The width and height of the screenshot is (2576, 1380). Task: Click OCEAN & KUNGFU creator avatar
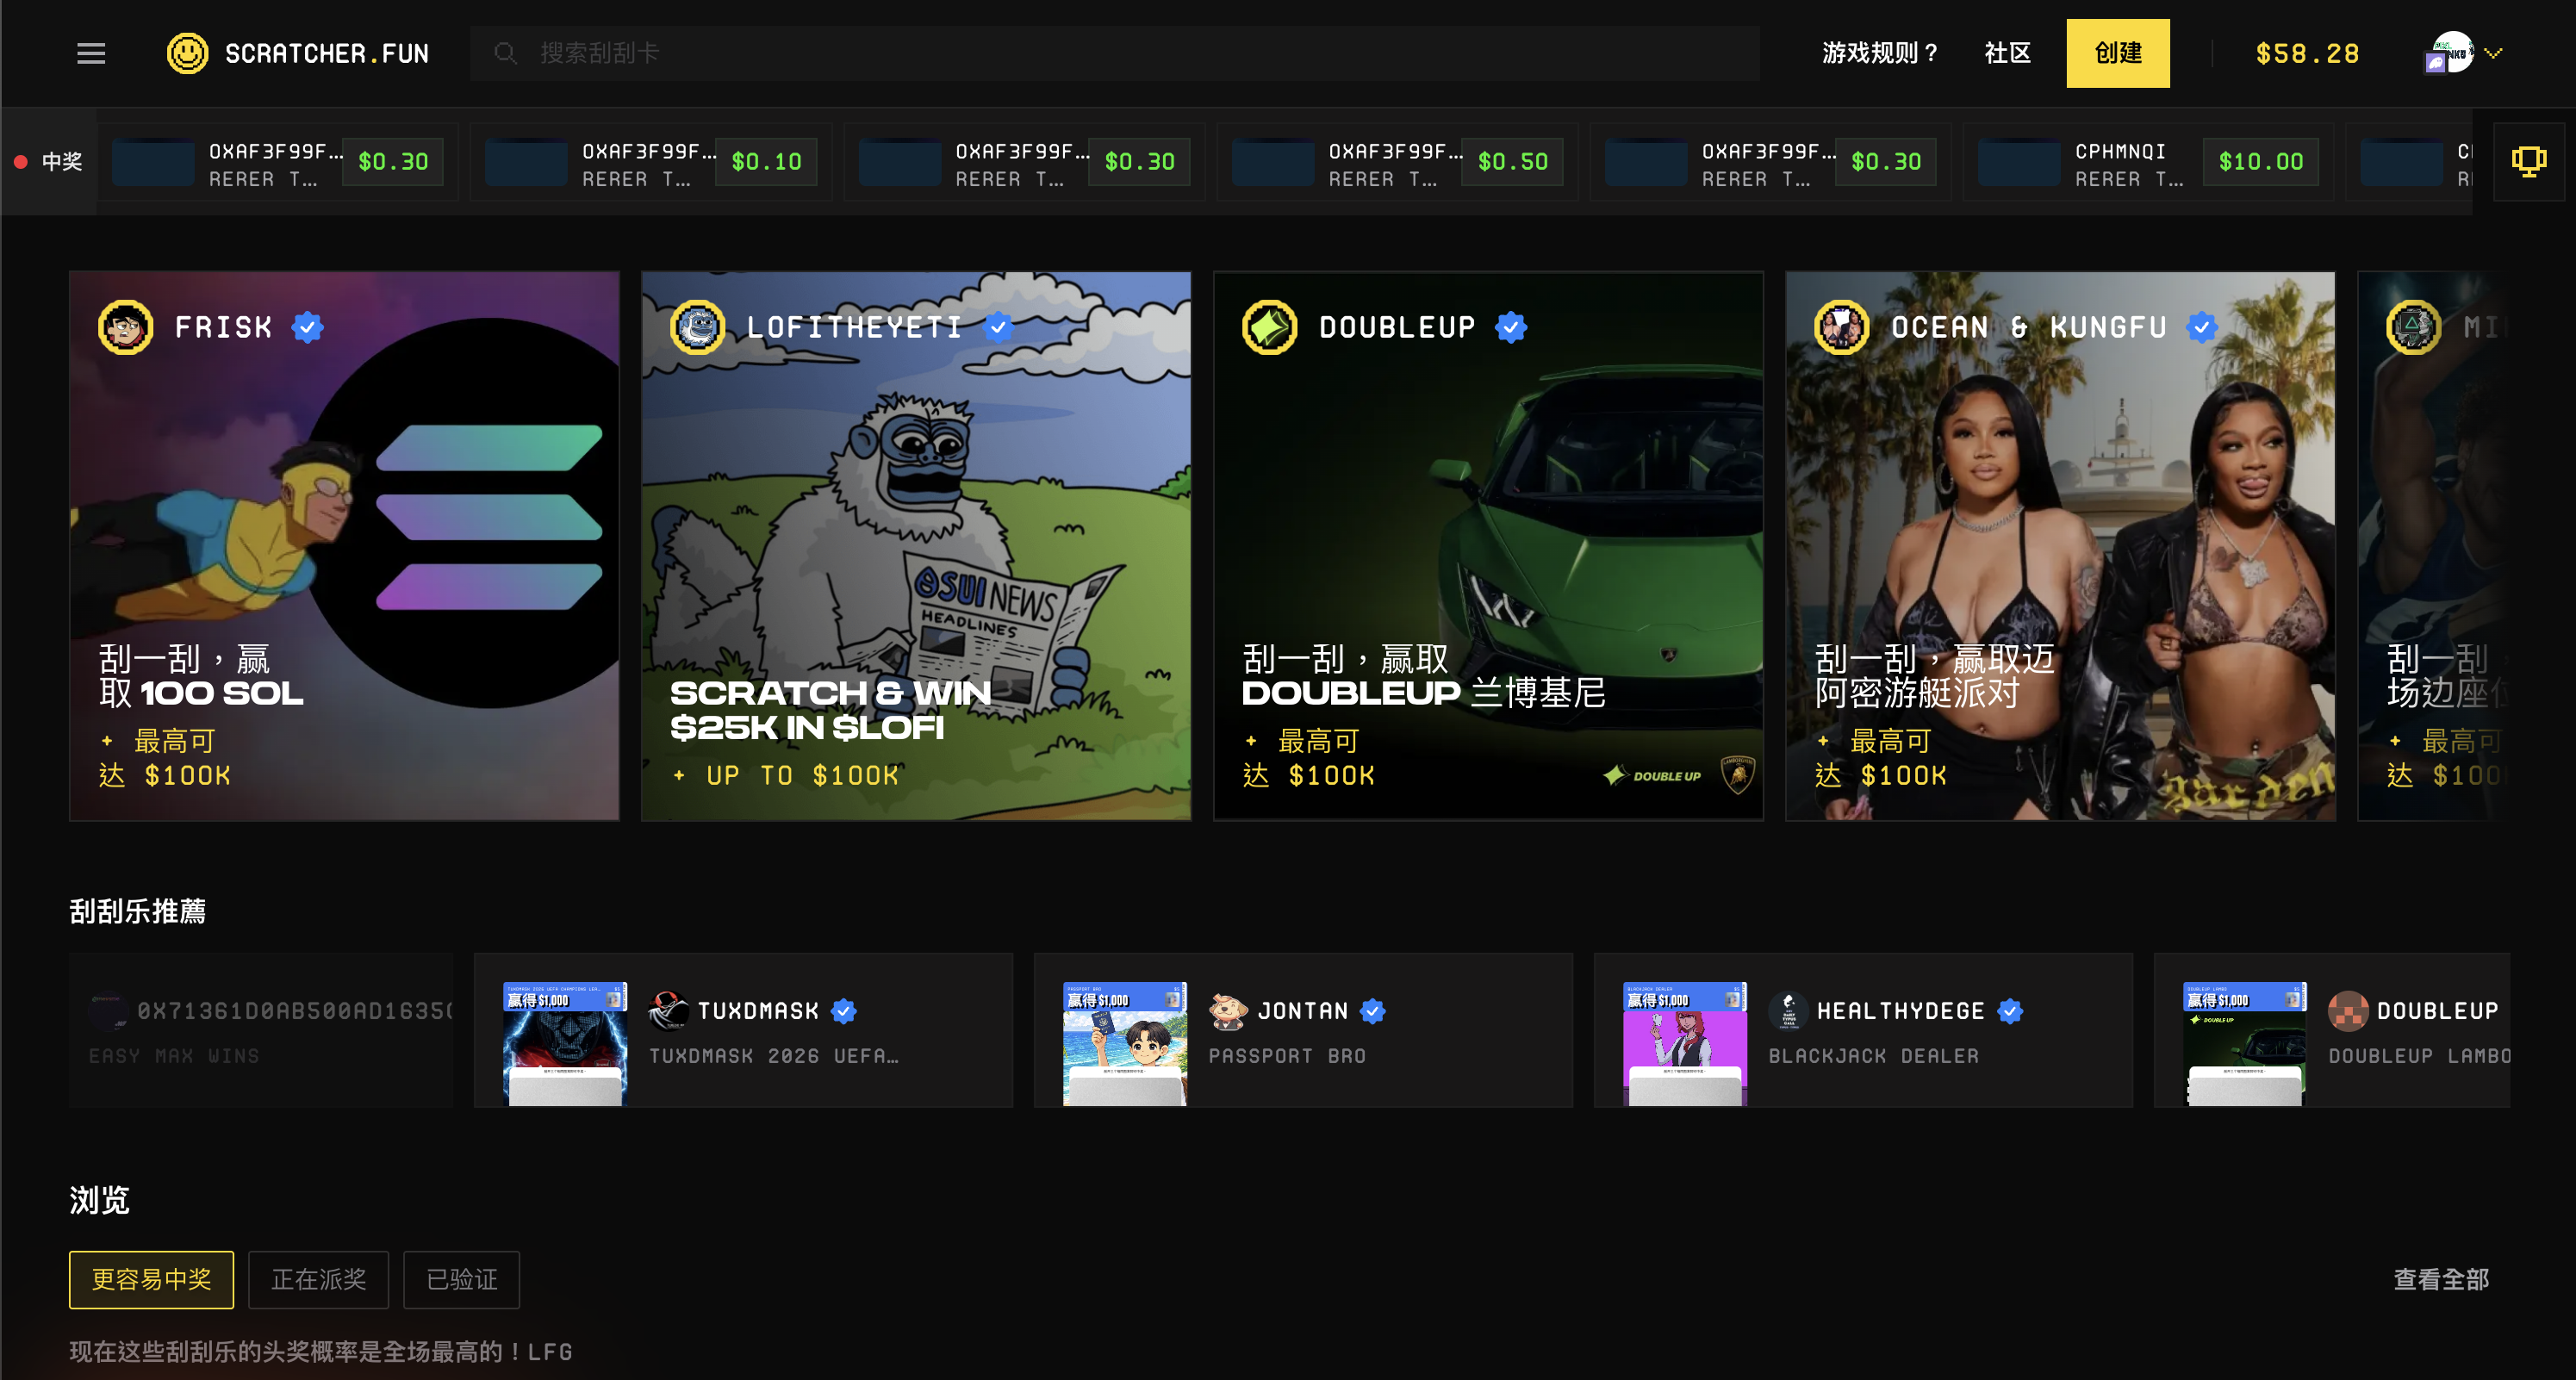[x=1841, y=327]
